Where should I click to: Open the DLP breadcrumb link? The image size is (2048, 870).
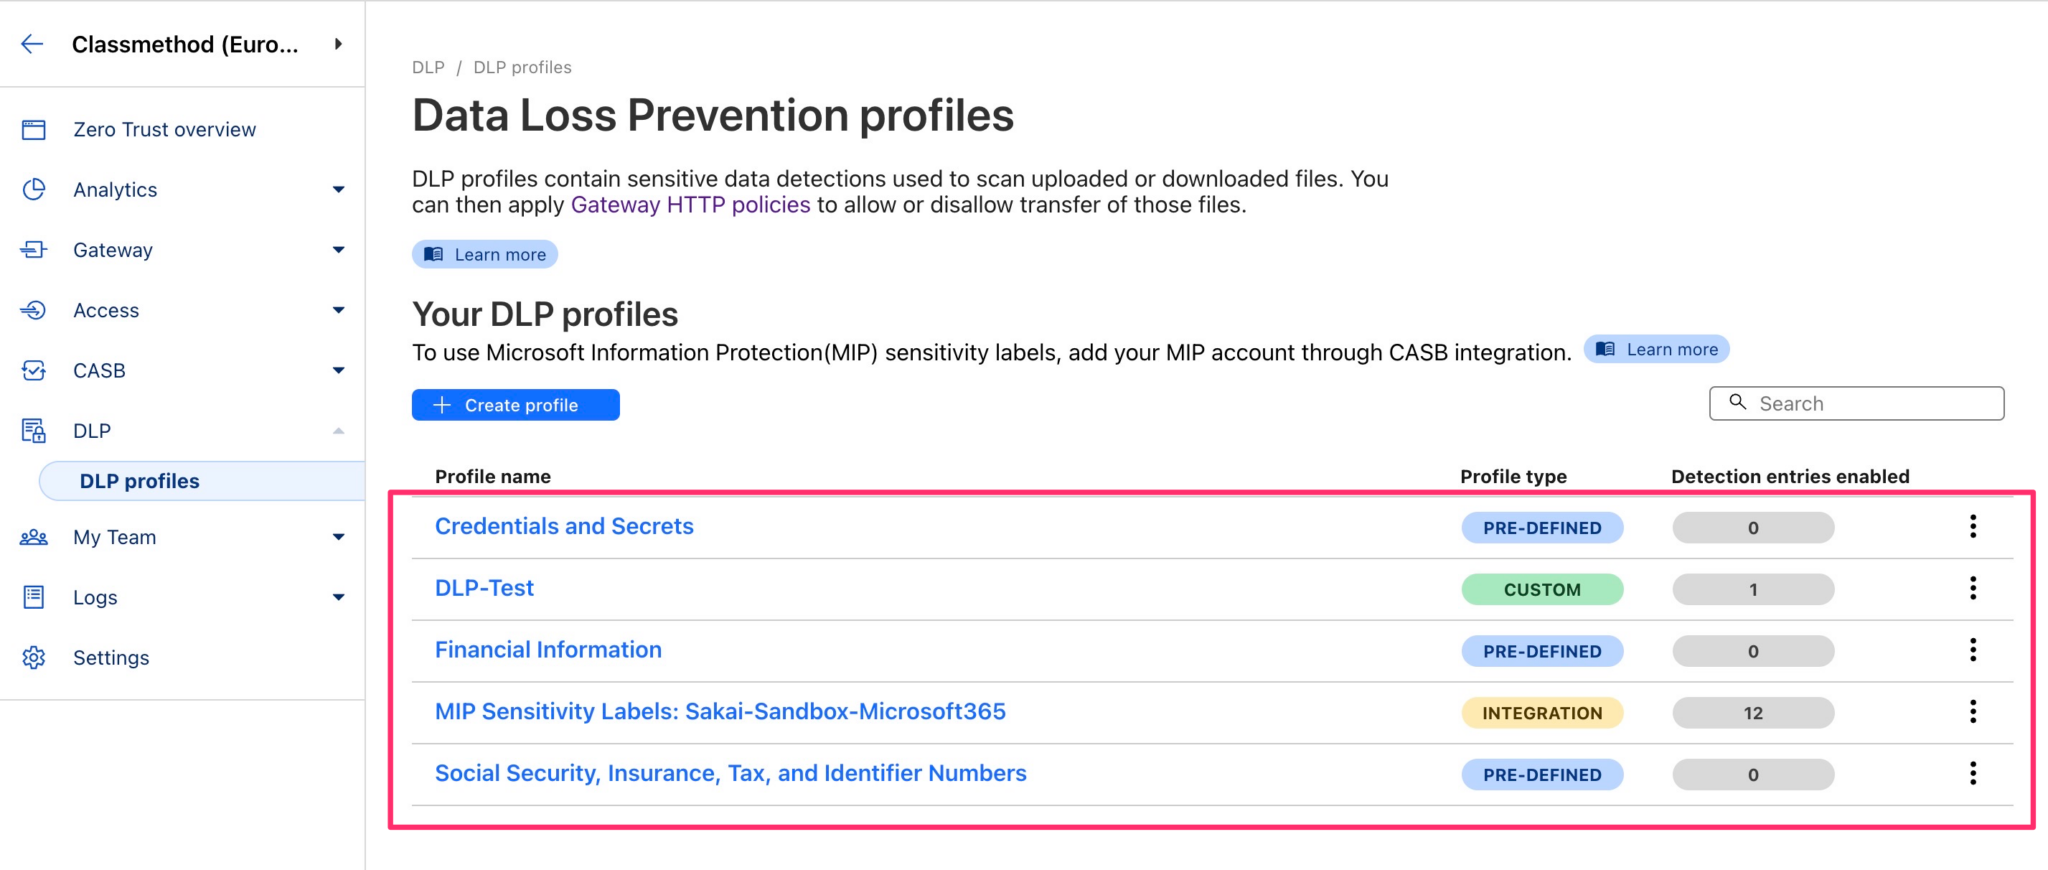pyautogui.click(x=428, y=67)
